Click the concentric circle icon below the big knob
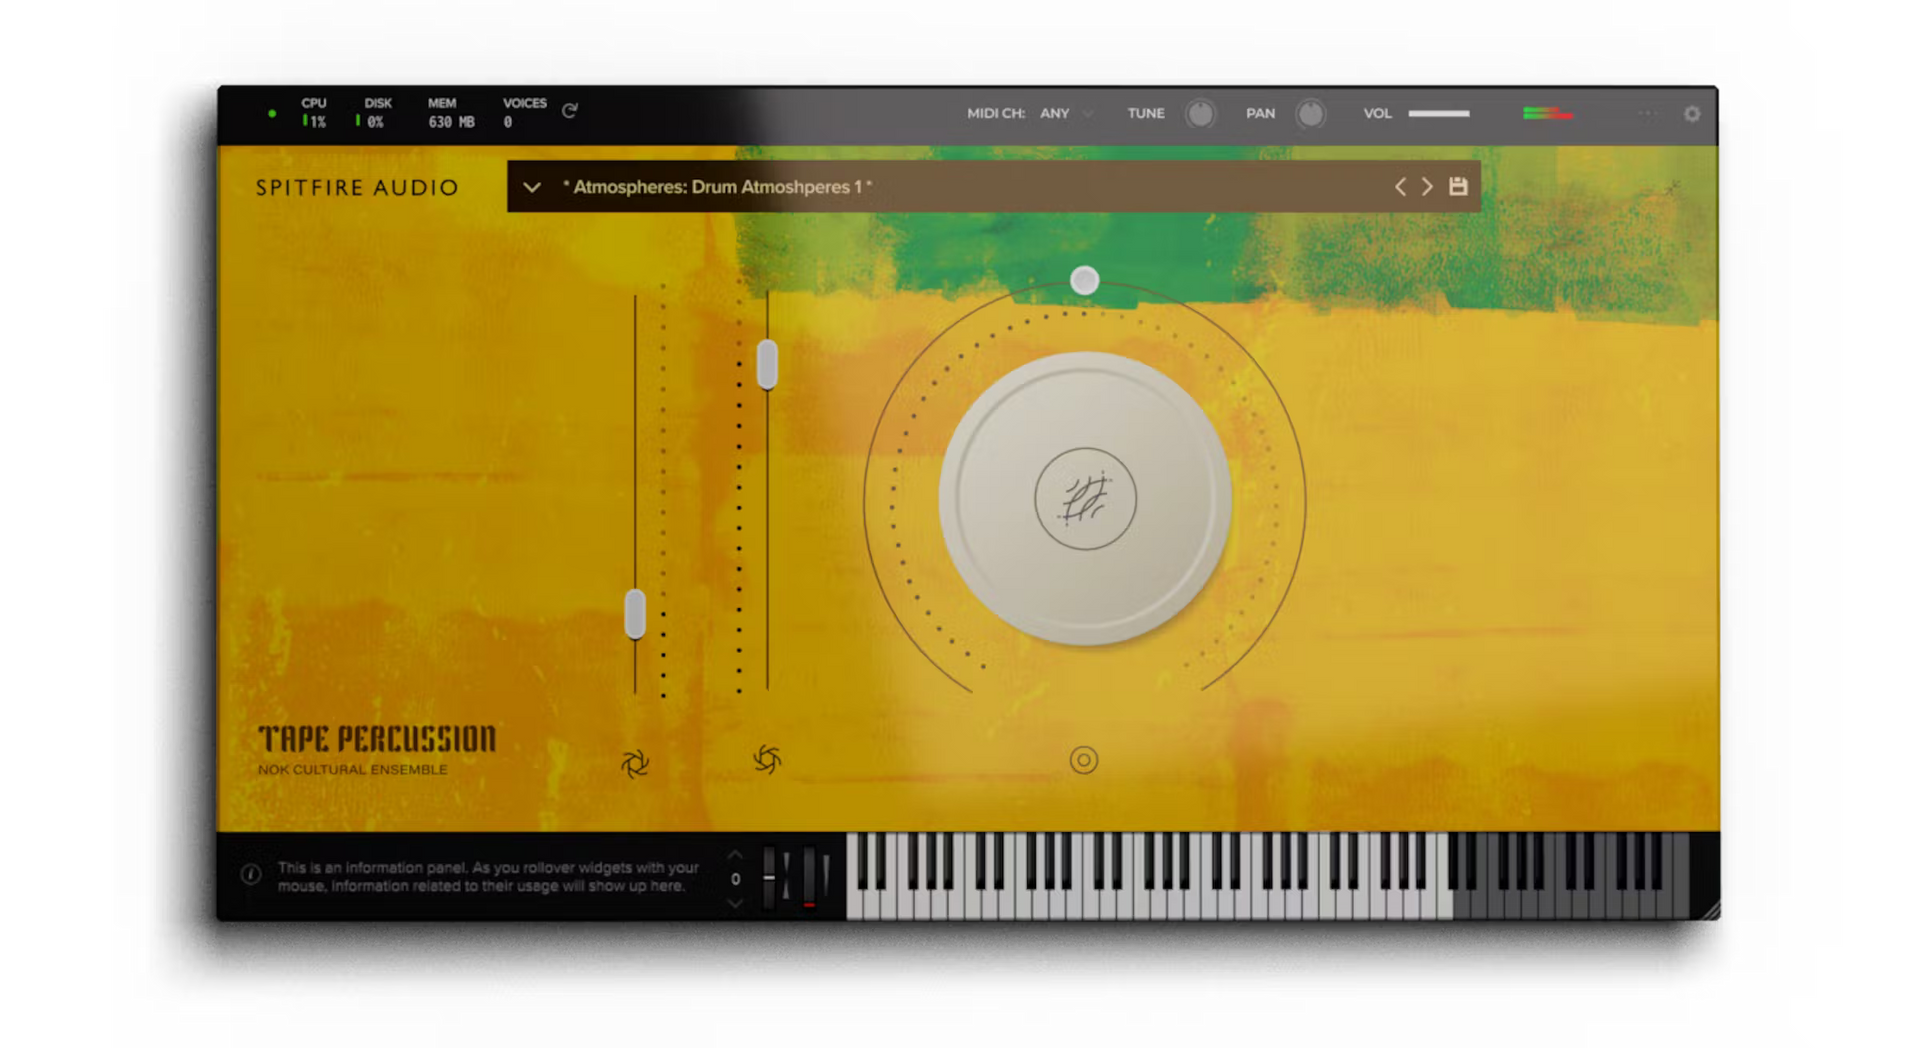The image size is (1920, 1048). pyautogui.click(x=1083, y=760)
